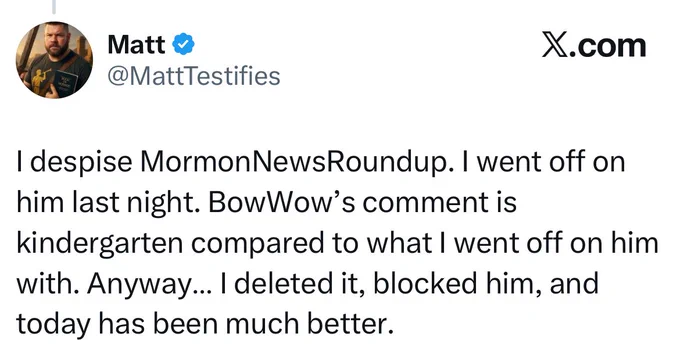Click the X logo in the watermark

[554, 46]
